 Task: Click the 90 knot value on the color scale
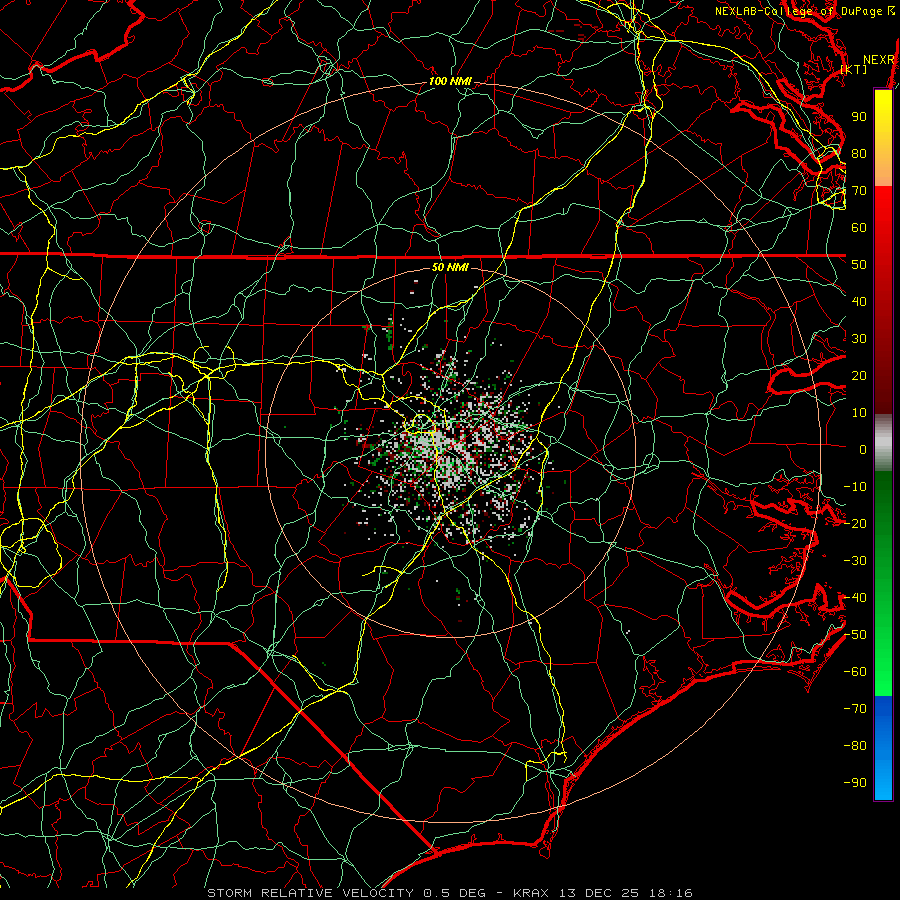(859, 117)
